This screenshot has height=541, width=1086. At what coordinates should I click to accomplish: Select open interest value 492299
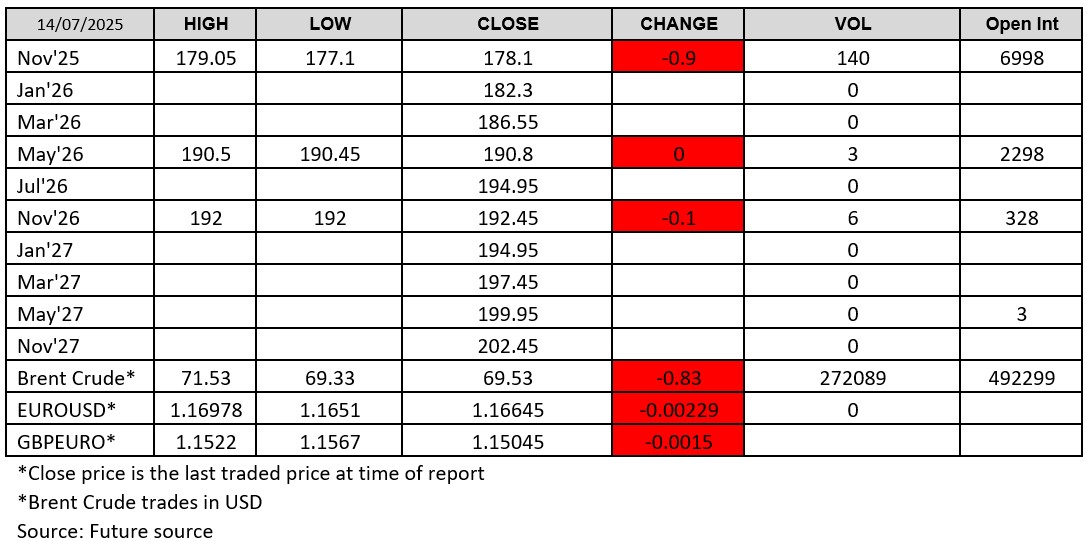pos(1022,378)
